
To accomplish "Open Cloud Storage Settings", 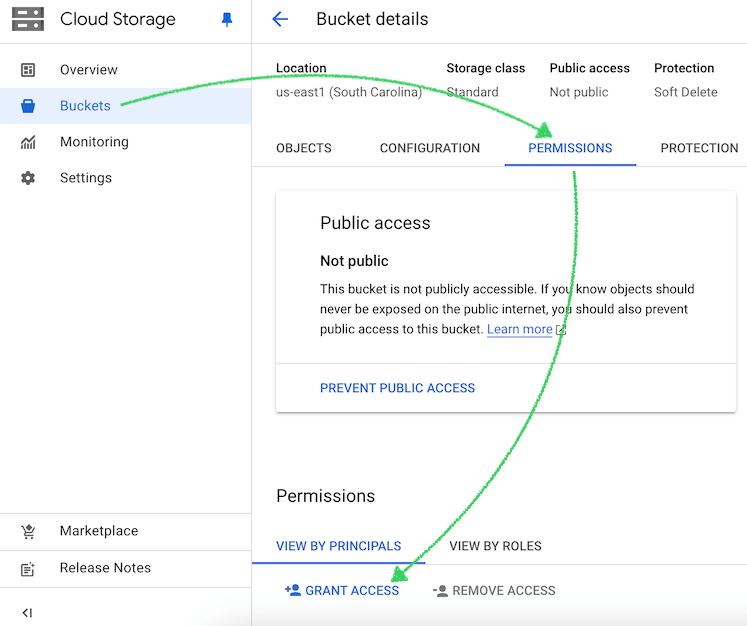I will point(85,178).
